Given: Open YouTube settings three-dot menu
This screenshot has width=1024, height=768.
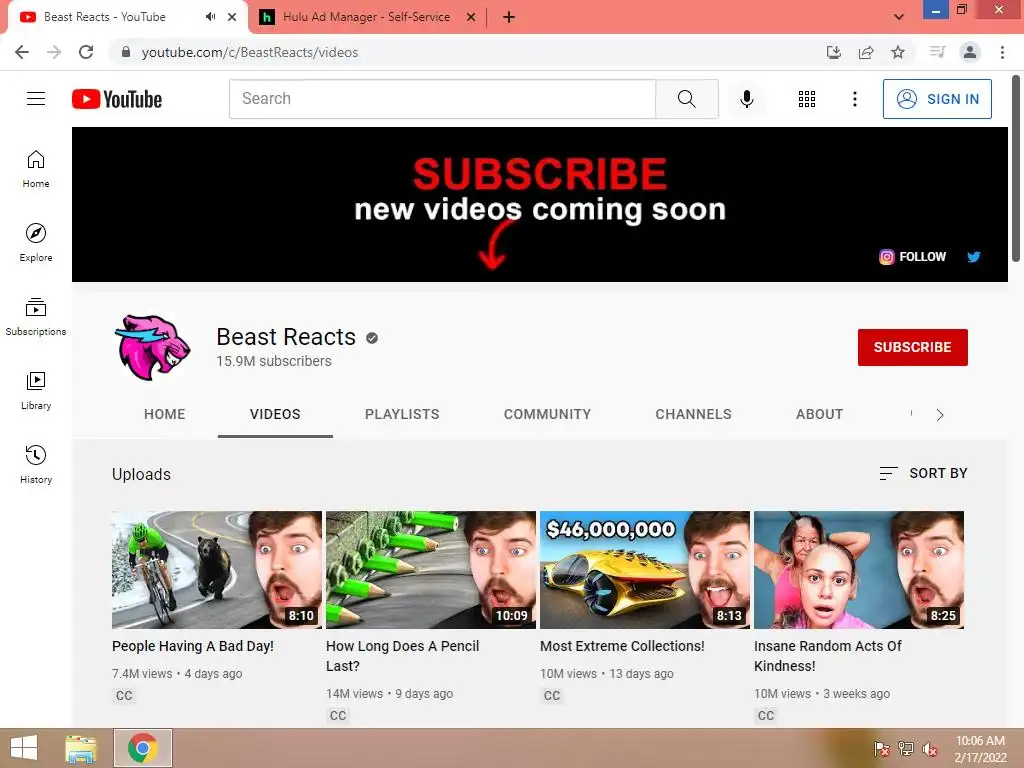Looking at the screenshot, I should 855,99.
